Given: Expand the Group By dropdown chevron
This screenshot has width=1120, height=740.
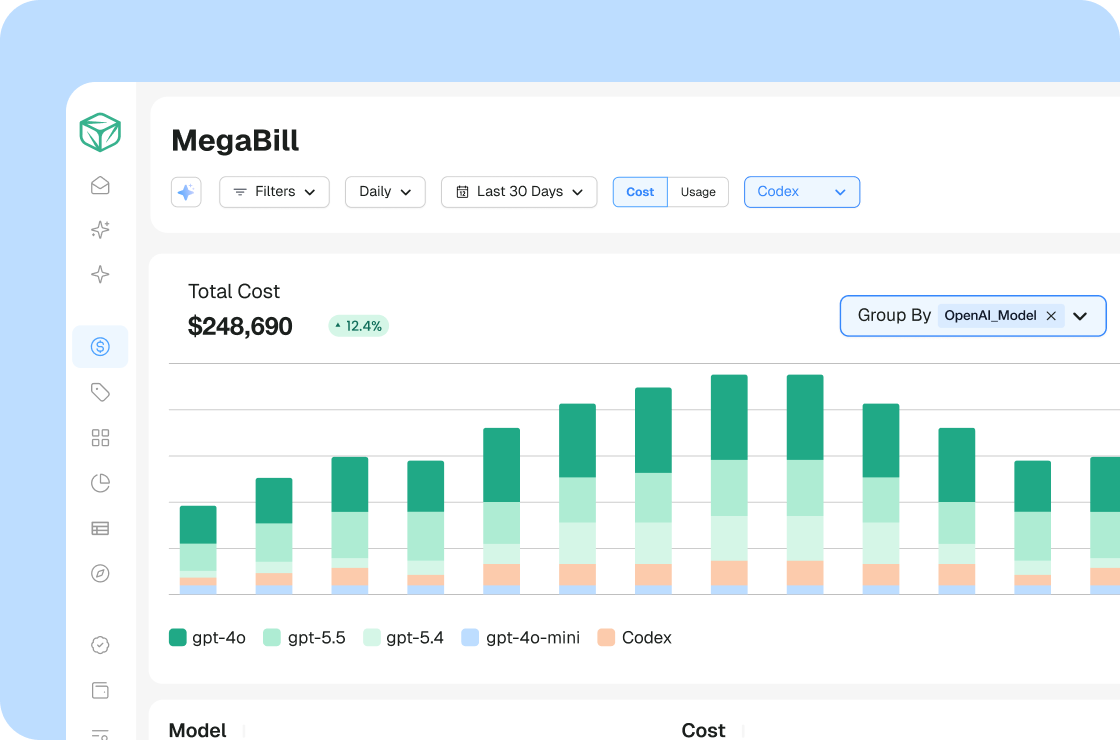Looking at the screenshot, I should [1080, 316].
